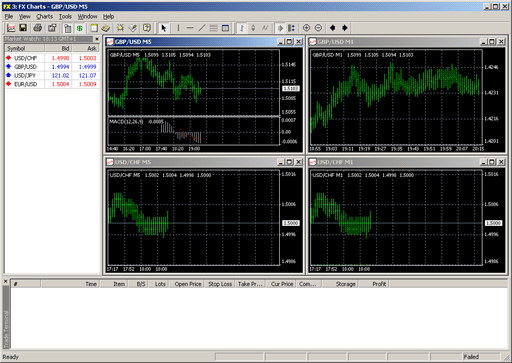Click the Stop Loss column header
The image size is (512, 363).
(x=220, y=284)
